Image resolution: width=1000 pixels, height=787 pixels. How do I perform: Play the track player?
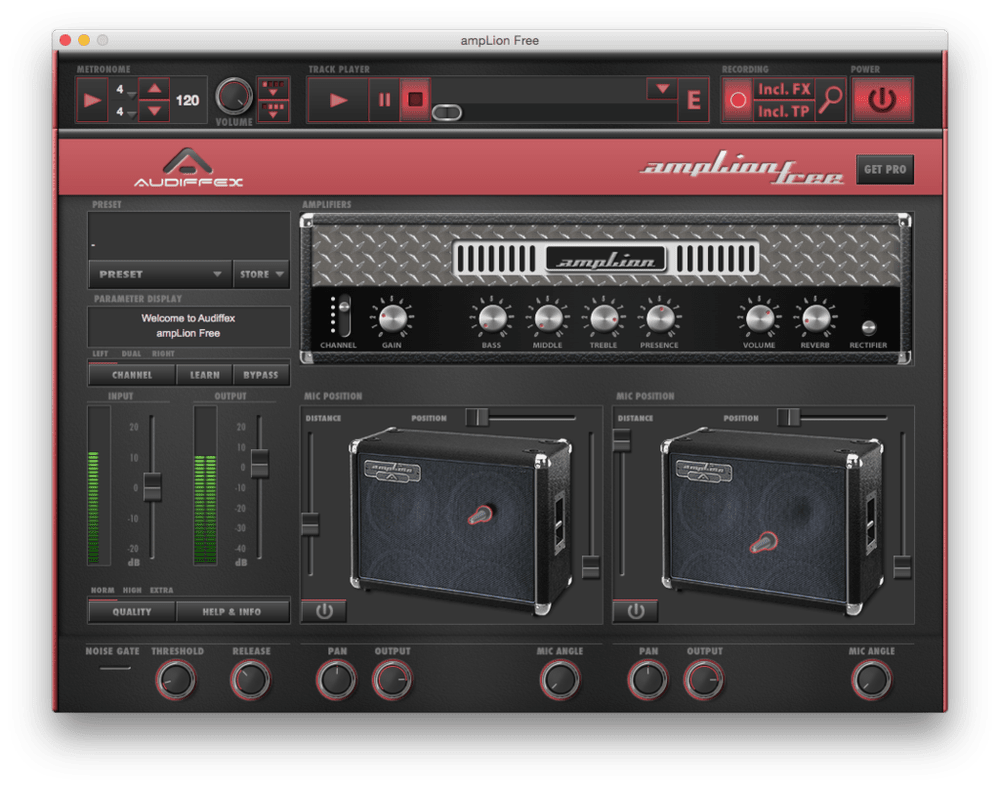click(339, 101)
